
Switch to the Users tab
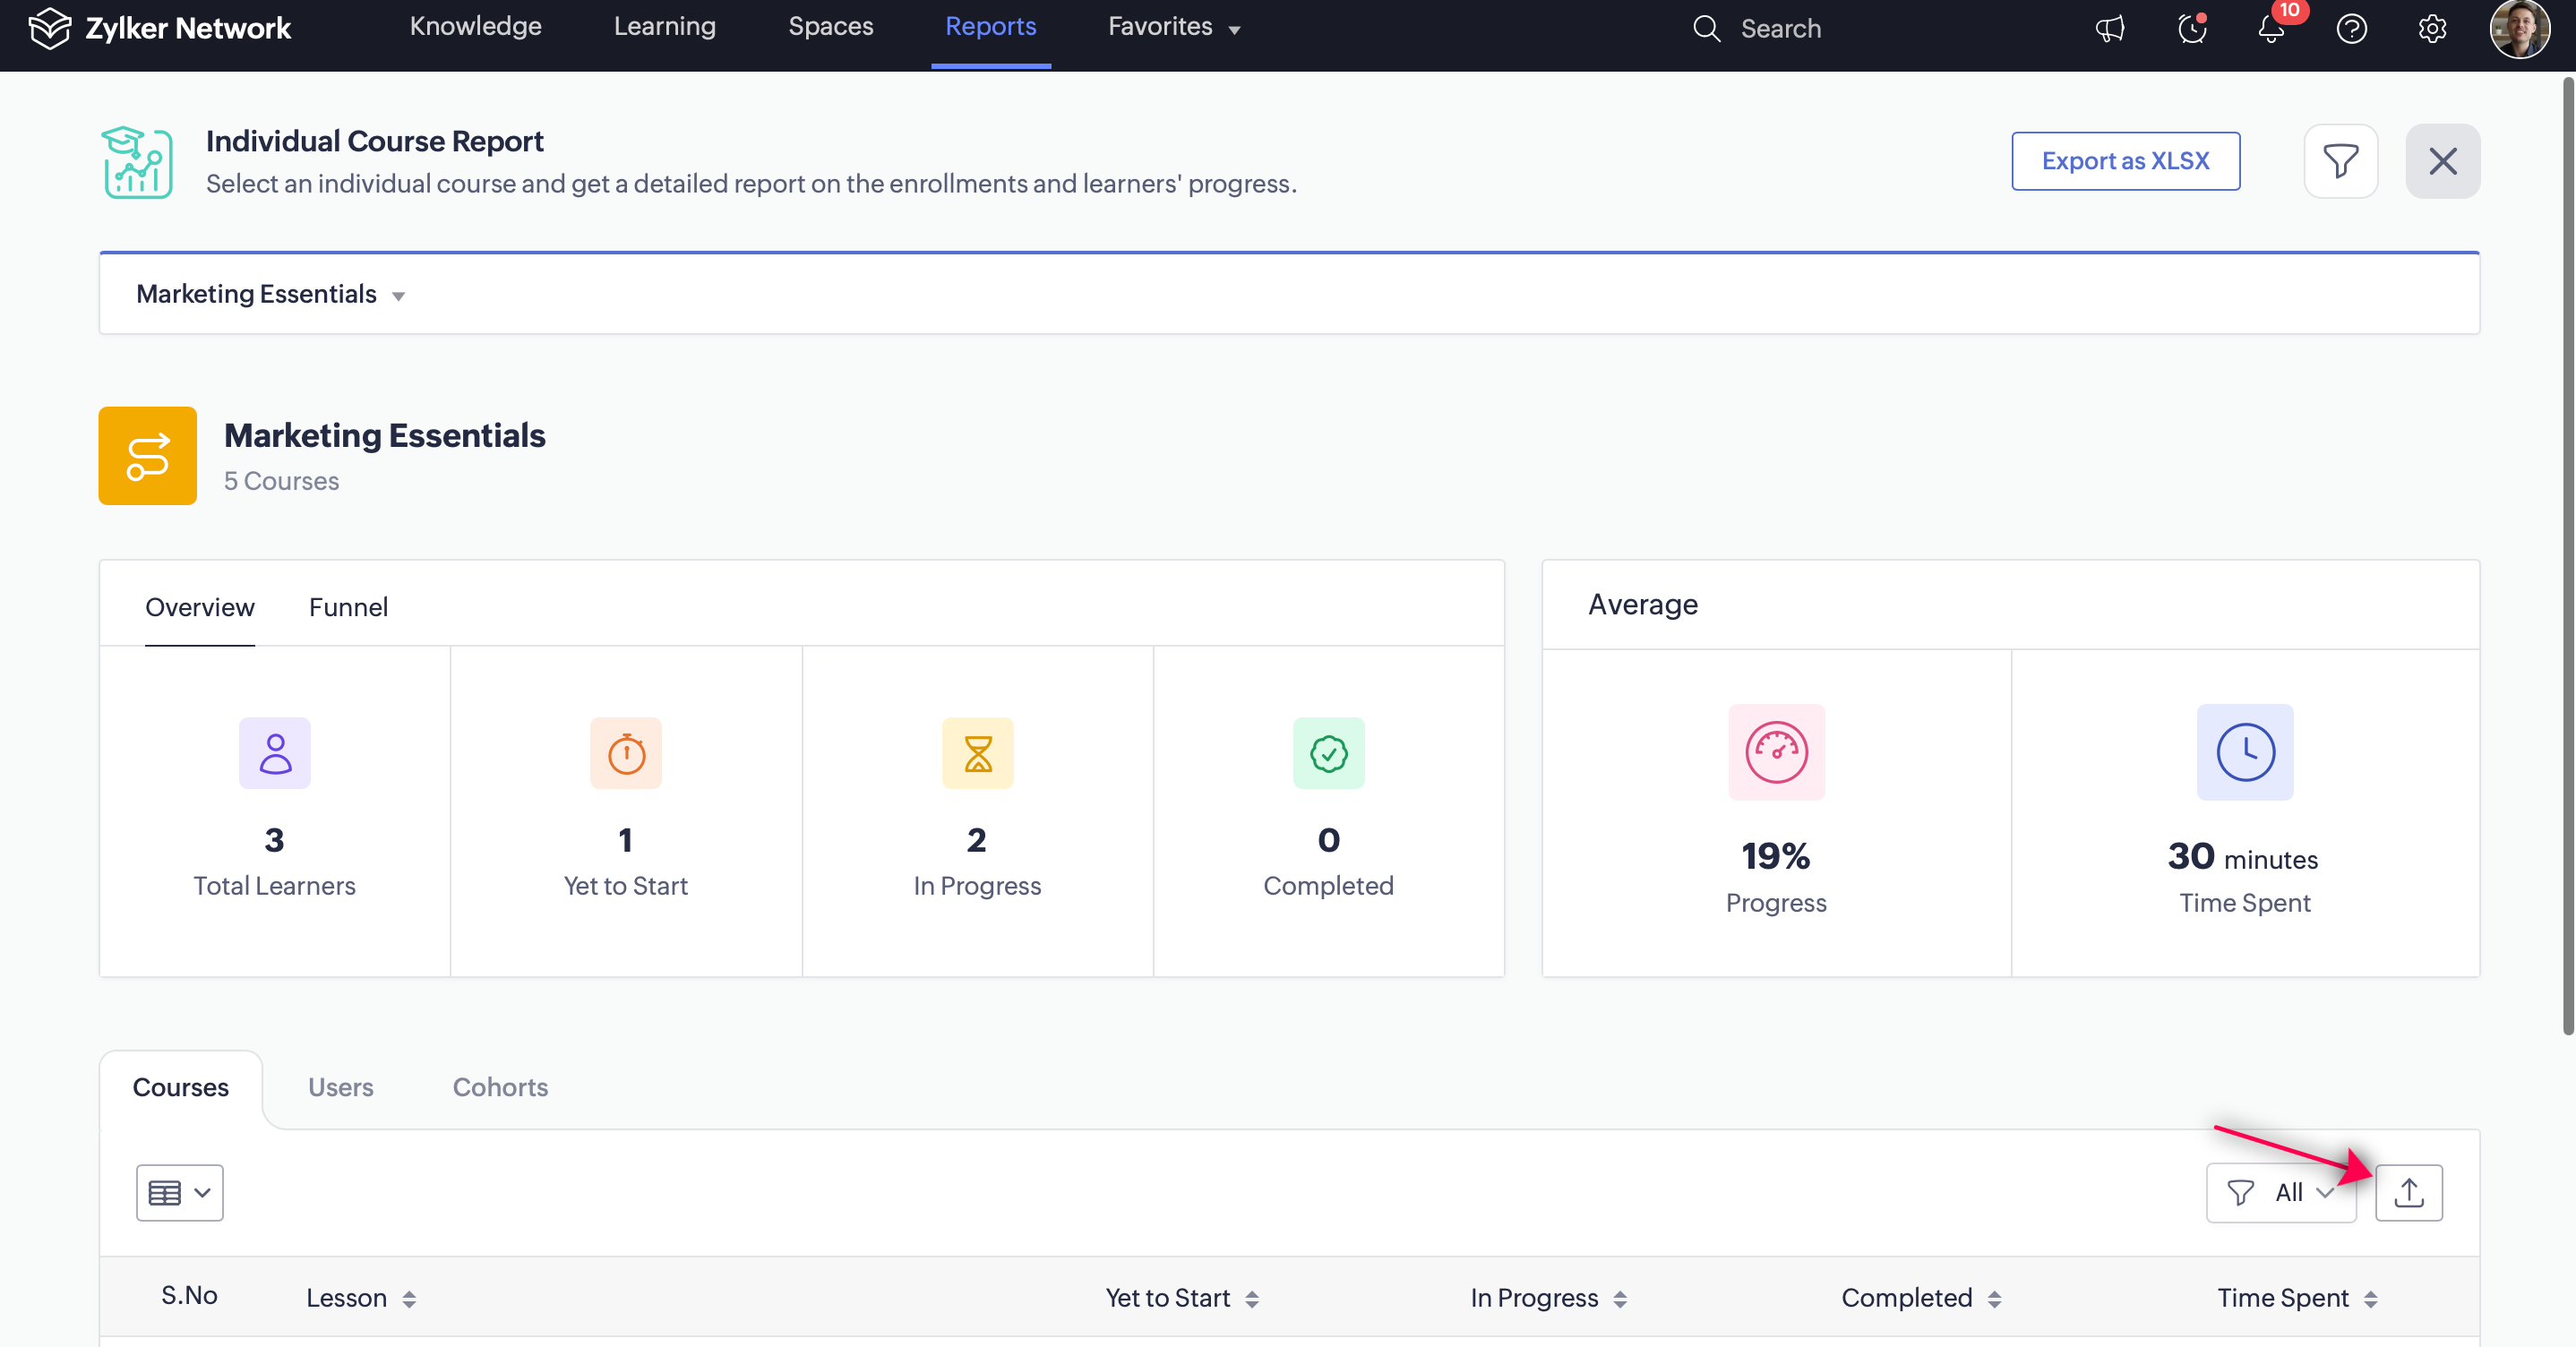pos(340,1087)
